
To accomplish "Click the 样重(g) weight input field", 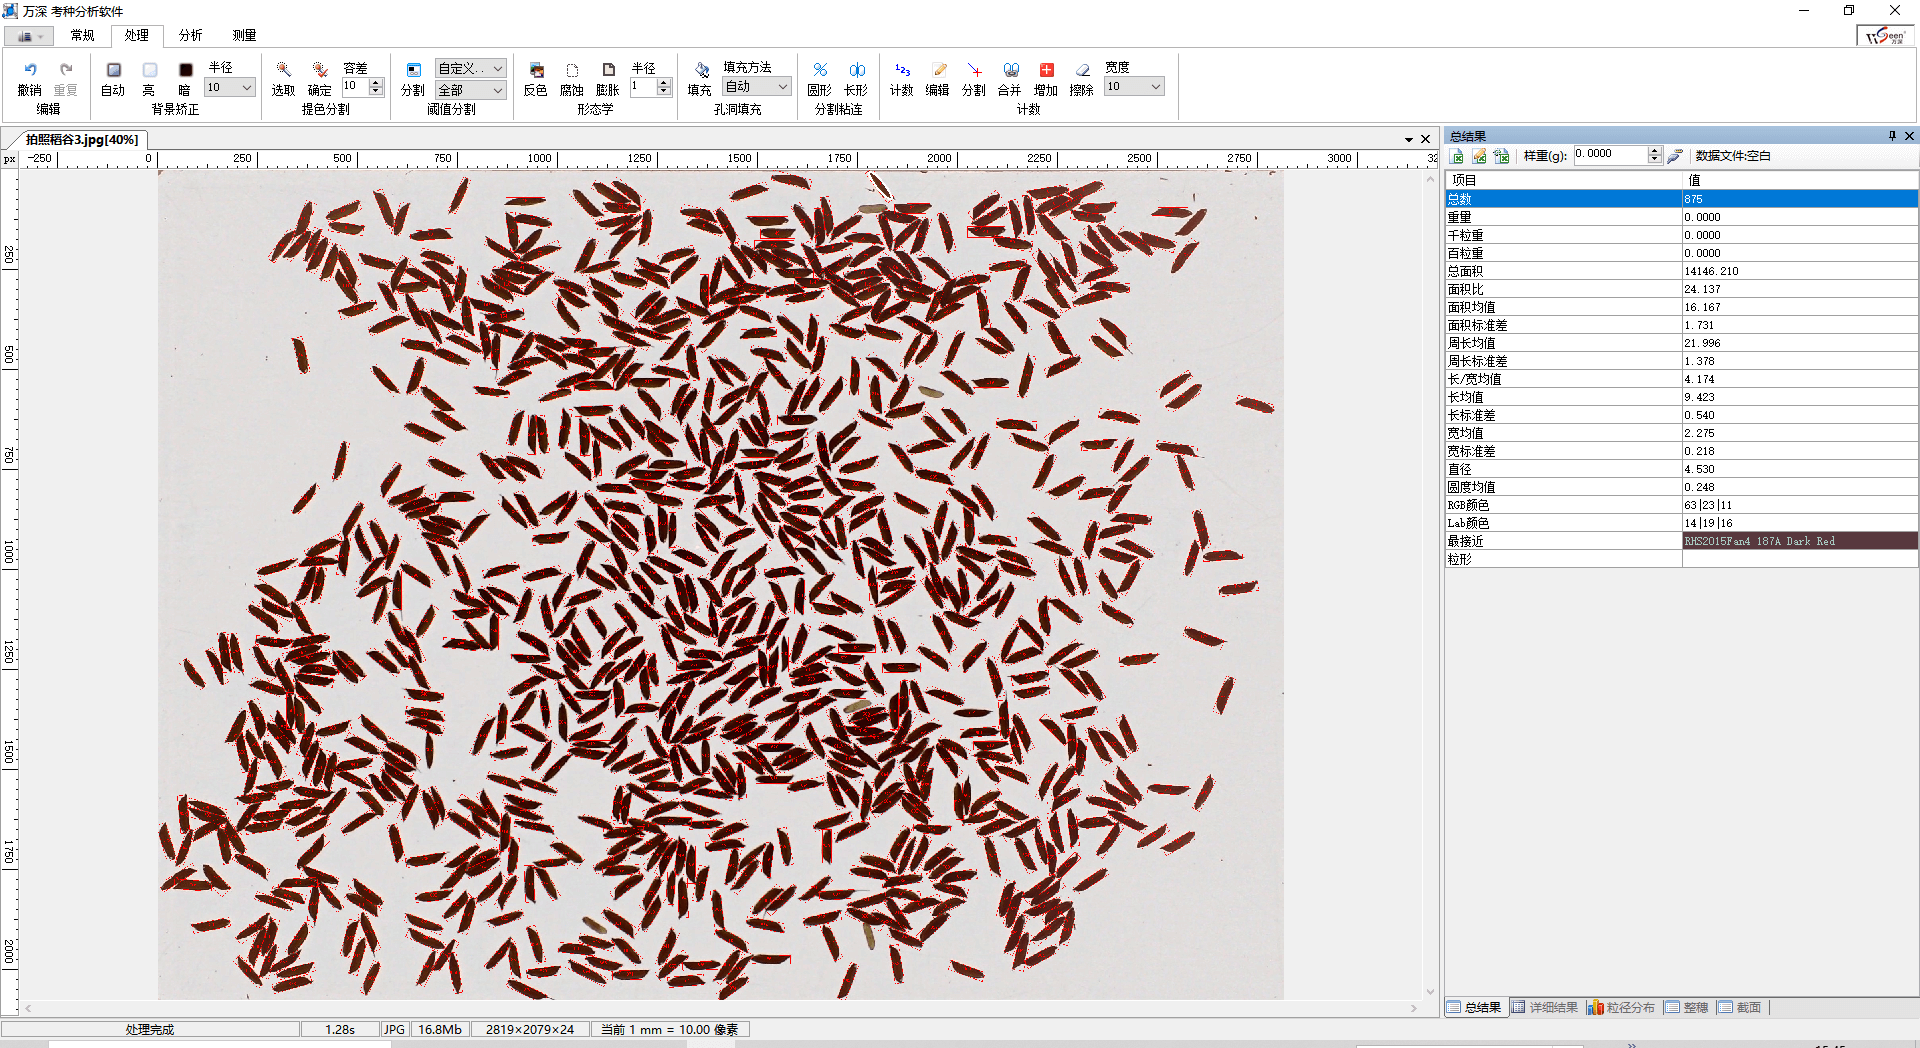I will point(1610,155).
